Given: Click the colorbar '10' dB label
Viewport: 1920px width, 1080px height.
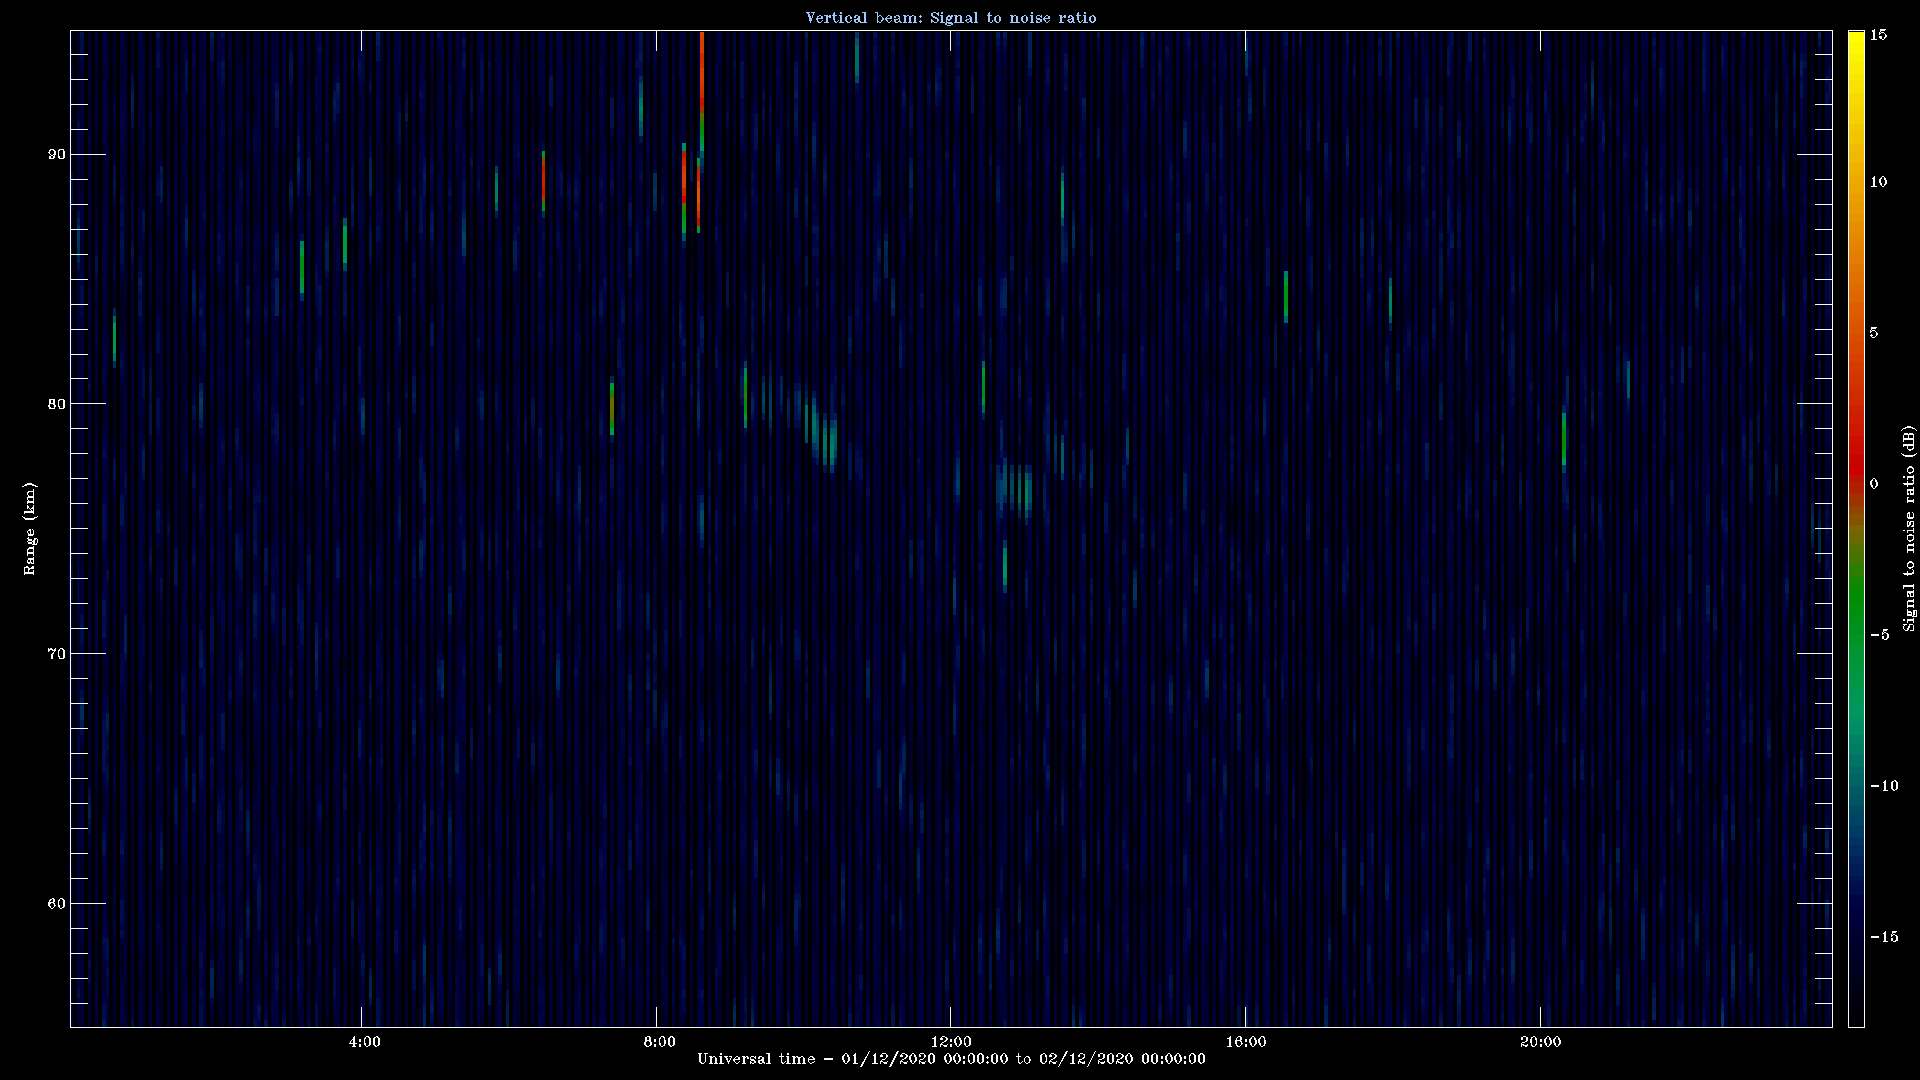Looking at the screenshot, I should click(x=1878, y=182).
